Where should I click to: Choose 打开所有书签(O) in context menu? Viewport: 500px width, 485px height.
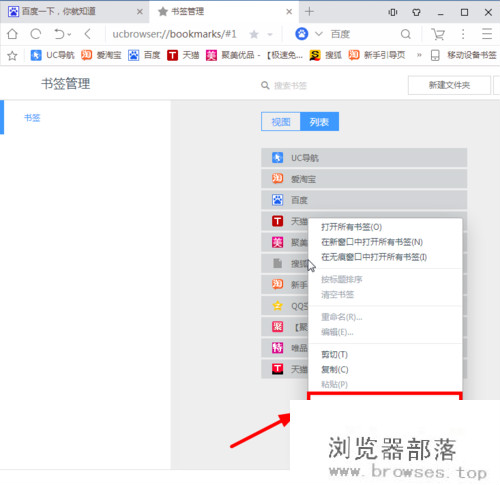click(385, 227)
